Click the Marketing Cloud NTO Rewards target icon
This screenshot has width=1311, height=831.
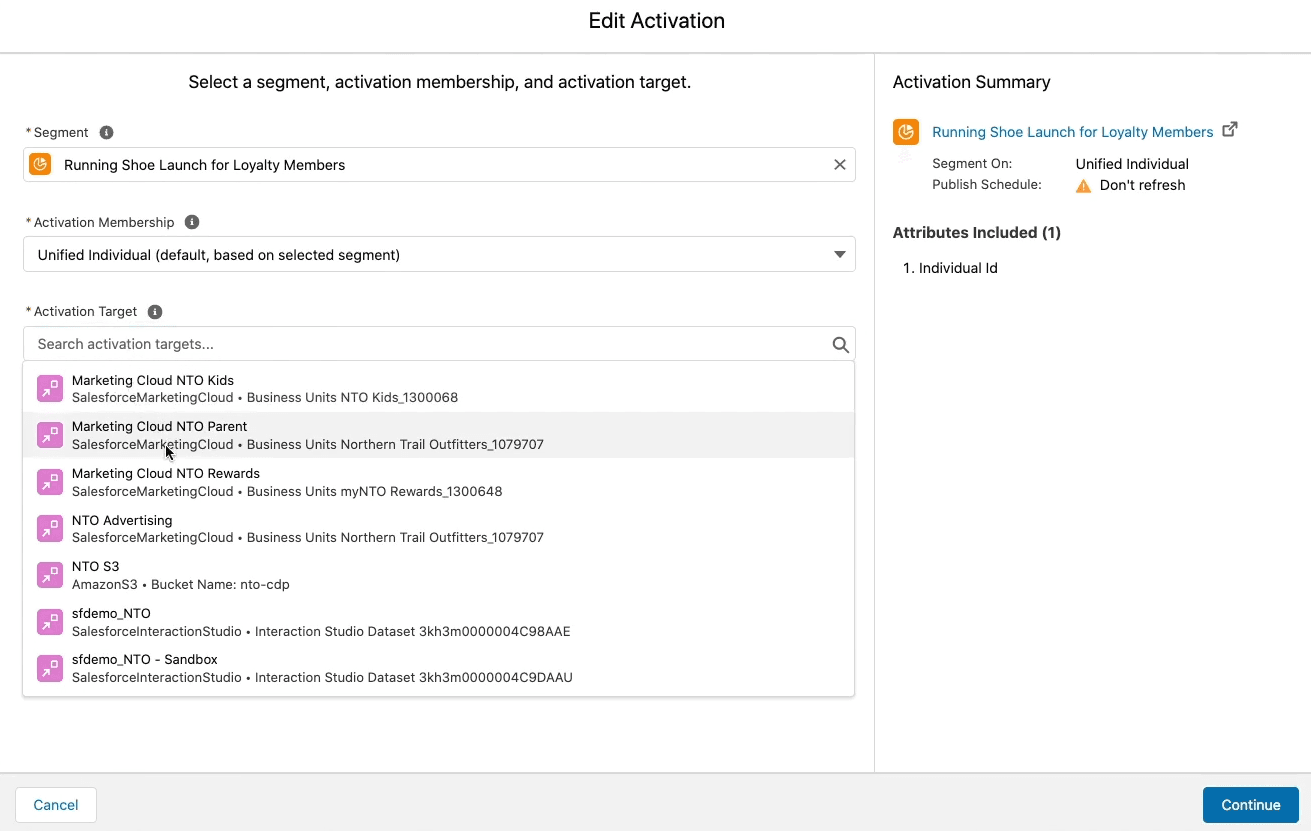(50, 481)
